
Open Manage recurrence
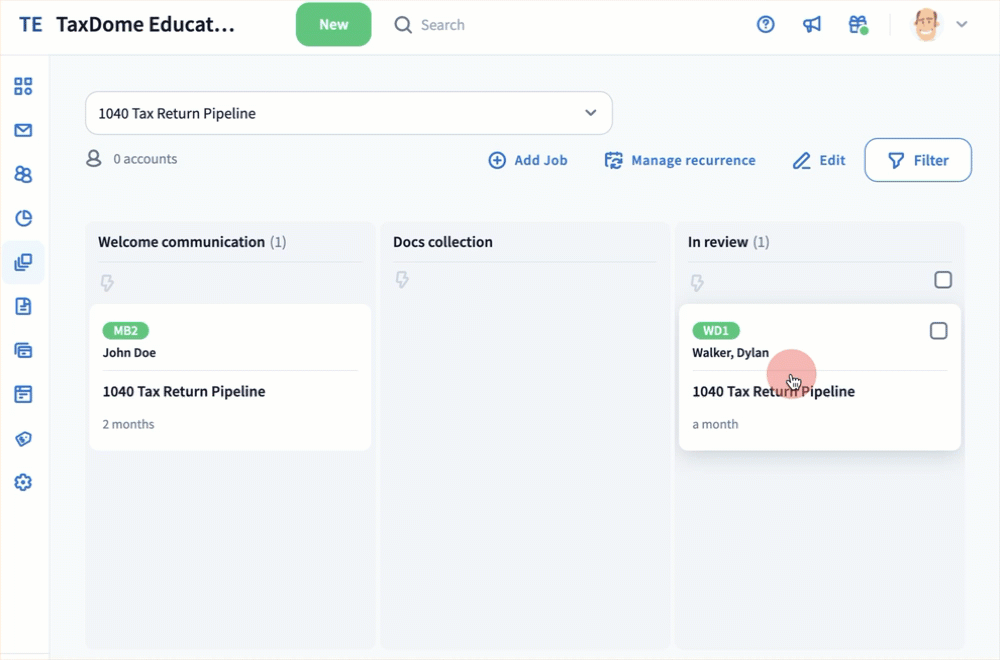pyautogui.click(x=680, y=160)
